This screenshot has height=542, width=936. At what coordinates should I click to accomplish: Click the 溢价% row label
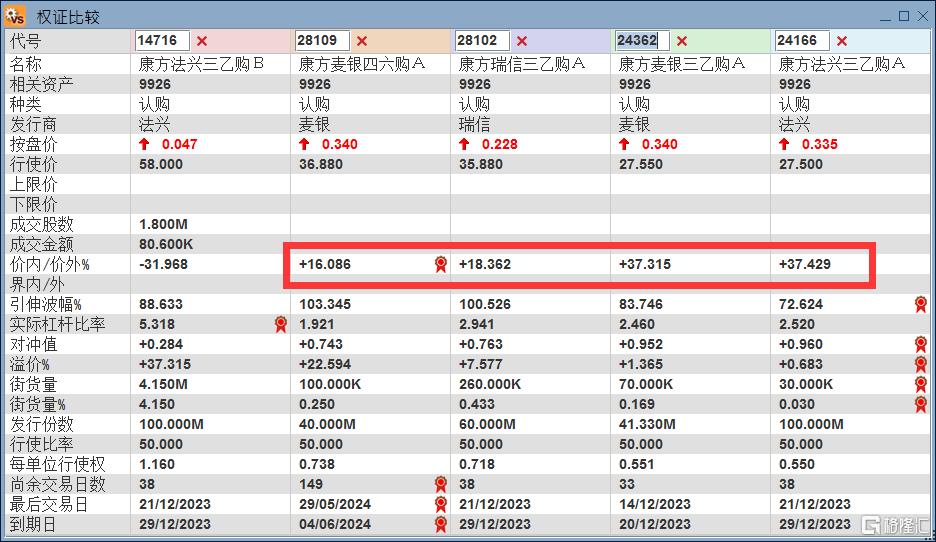[x=29, y=364]
